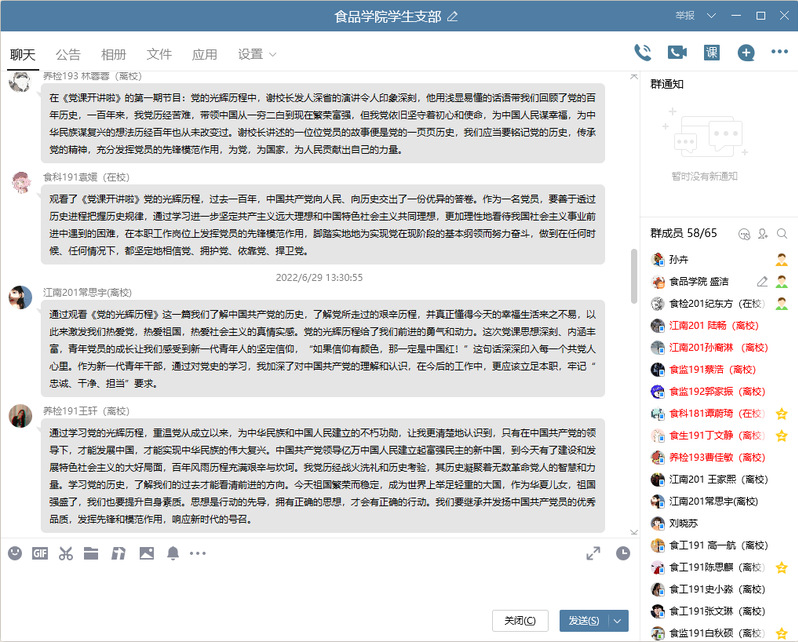Select the screenshot scissors tool
The image size is (798, 642).
point(66,553)
